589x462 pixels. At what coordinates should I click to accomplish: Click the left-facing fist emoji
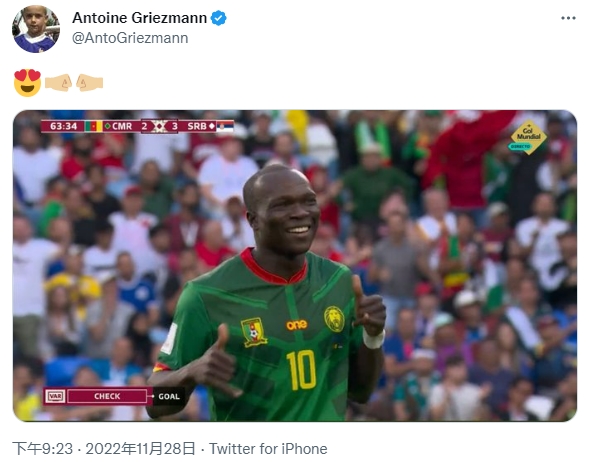[x=89, y=83]
